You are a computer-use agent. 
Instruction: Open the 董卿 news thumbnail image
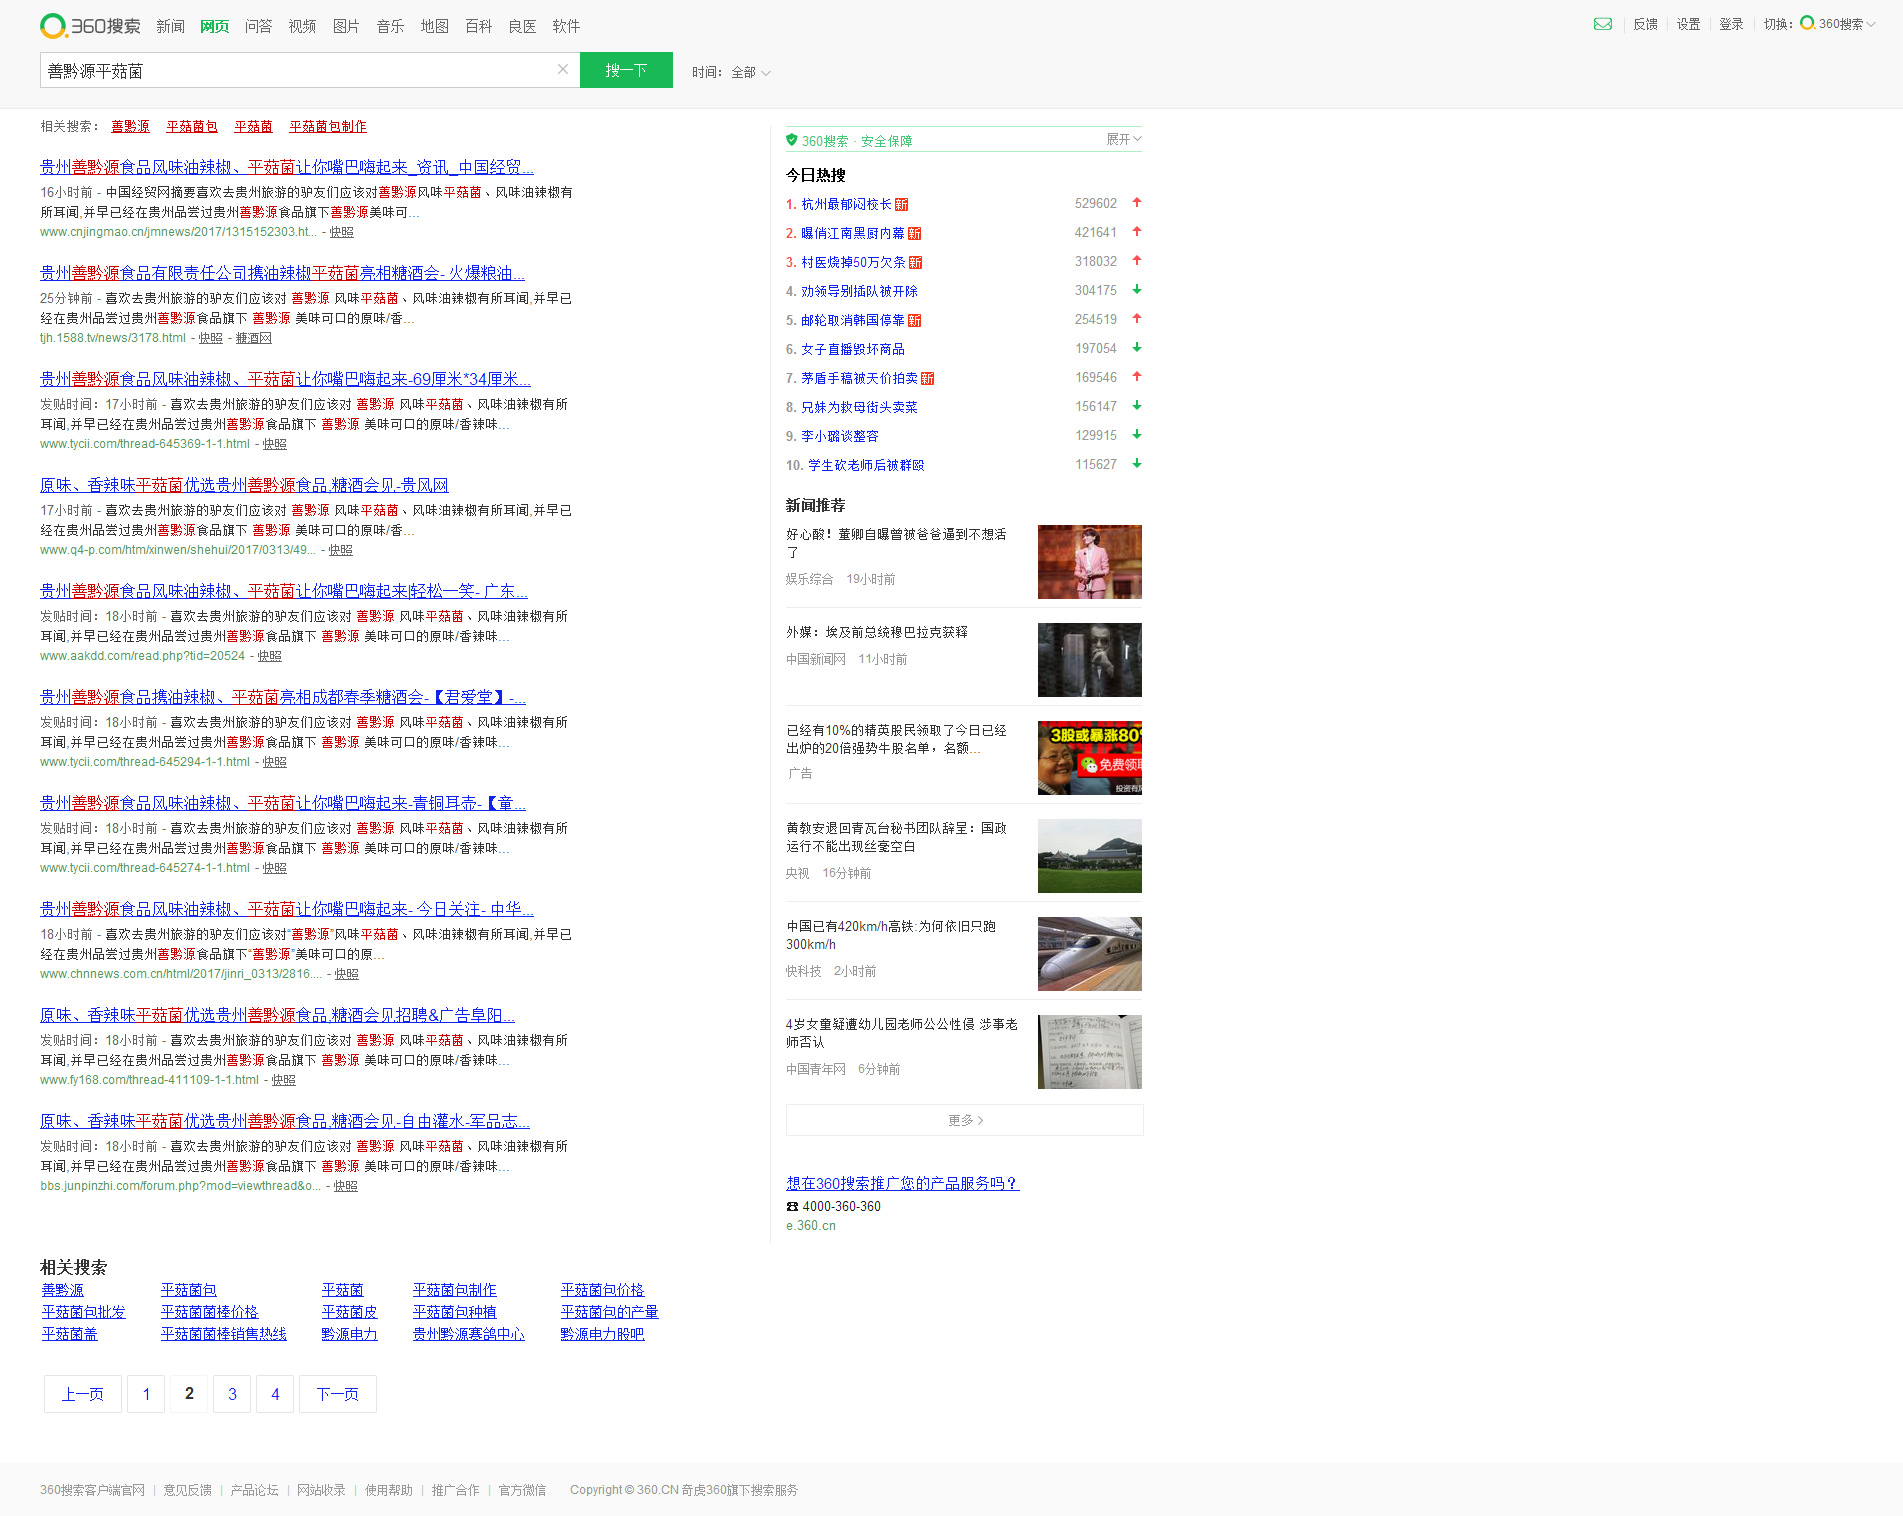[1090, 562]
